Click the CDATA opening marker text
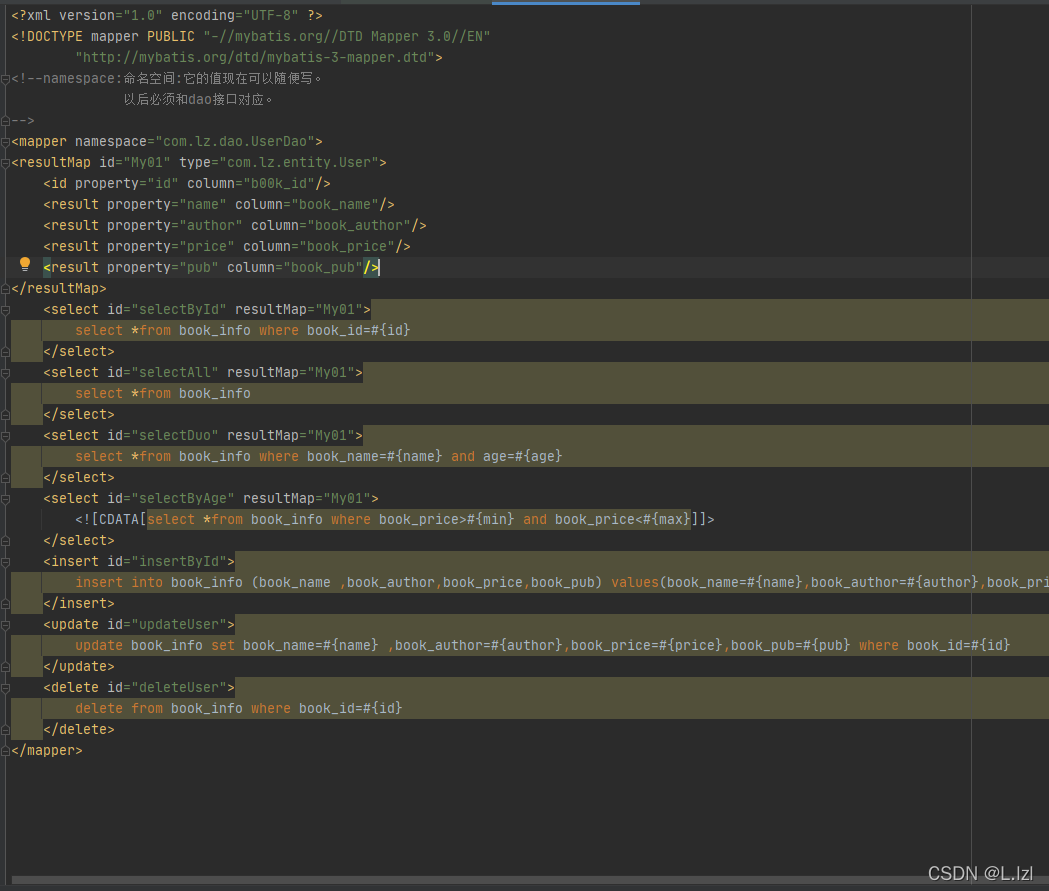1049x891 pixels. point(110,520)
